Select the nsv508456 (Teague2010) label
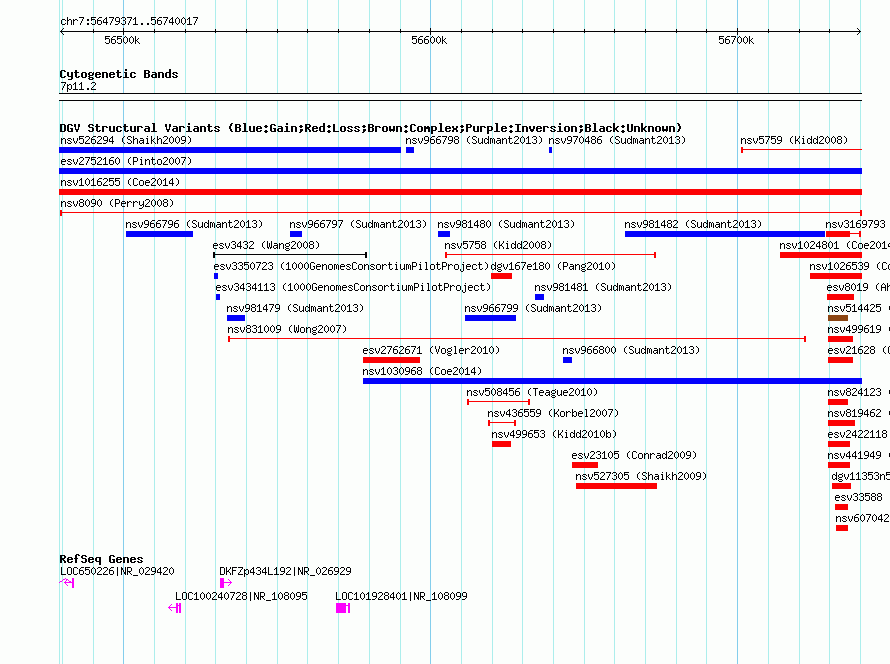The width and height of the screenshot is (890, 664). pos(532,392)
